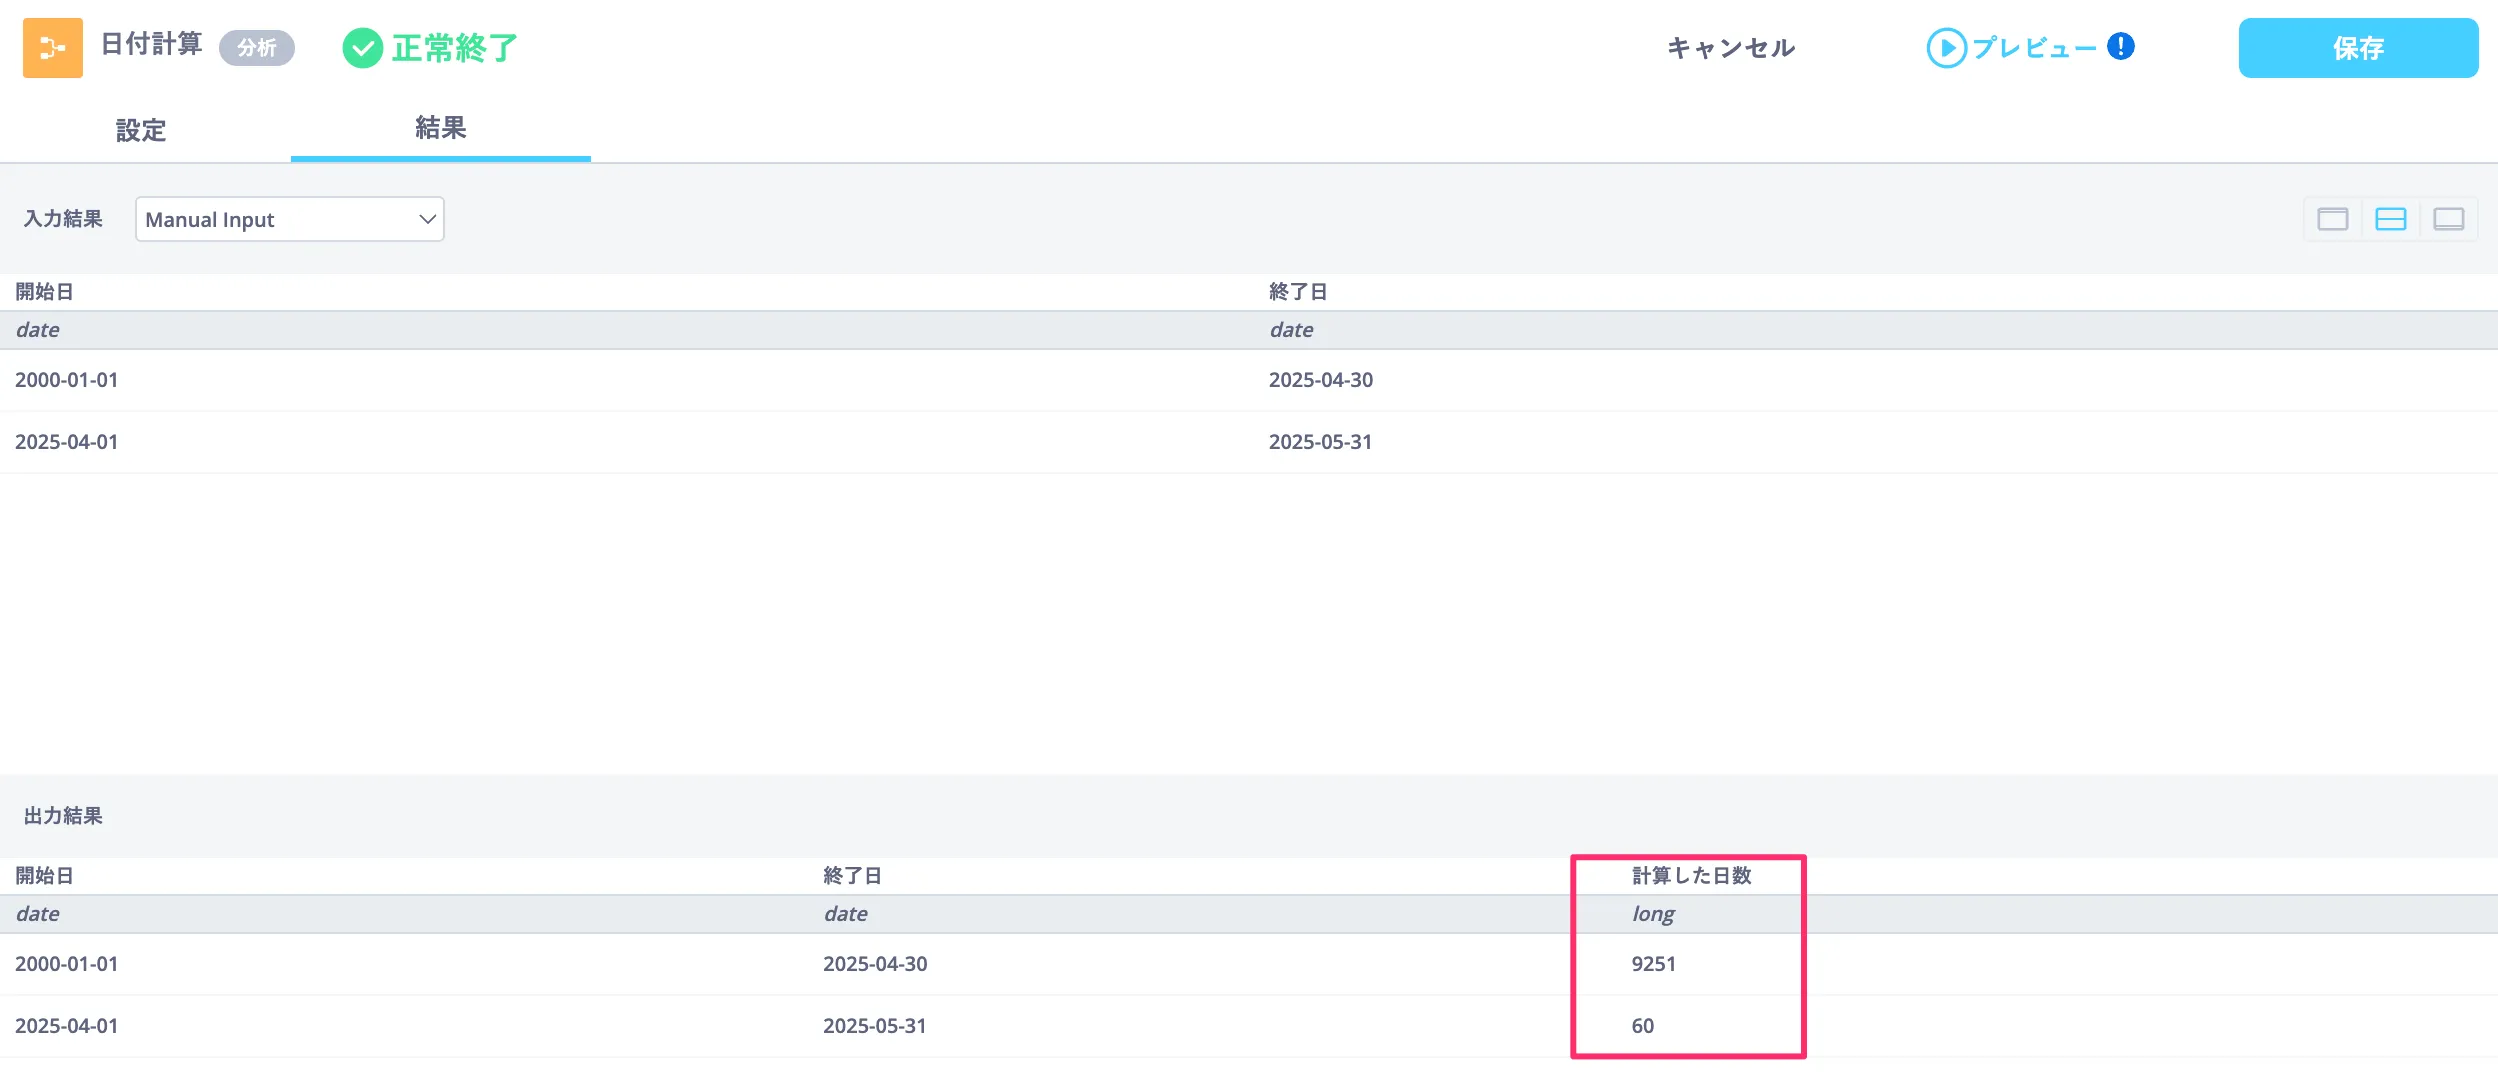The height and width of the screenshot is (1078, 2498).
Task: Click the 開始日 header in the input table
Action: [x=44, y=292]
